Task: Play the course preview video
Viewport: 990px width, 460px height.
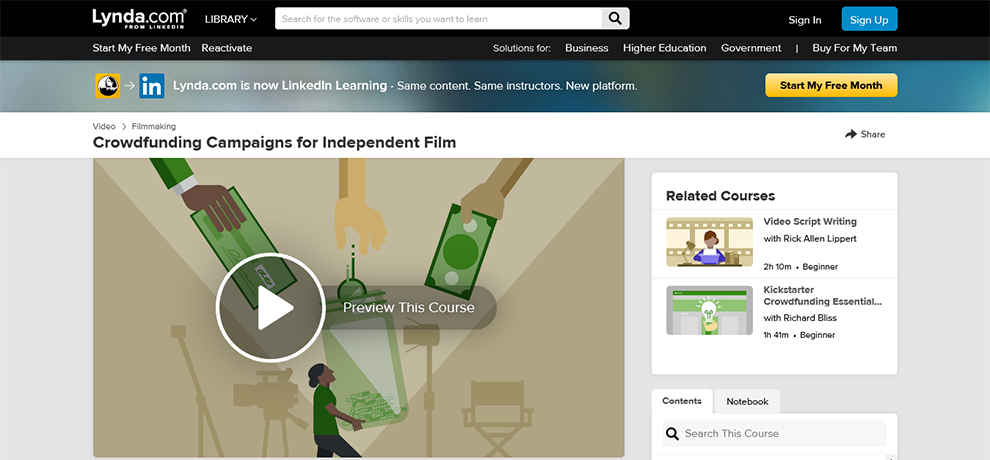Action: pyautogui.click(x=270, y=307)
